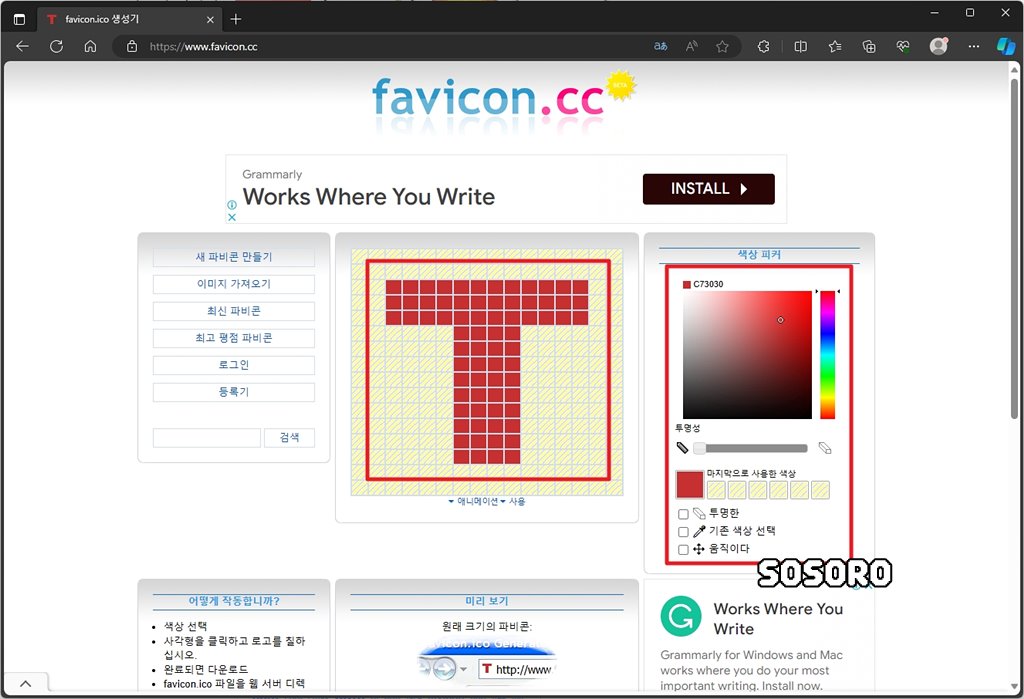The width and height of the screenshot is (1024, 699).
Task: Click 새 파비콘 만들기 menu item
Action: click(x=234, y=257)
